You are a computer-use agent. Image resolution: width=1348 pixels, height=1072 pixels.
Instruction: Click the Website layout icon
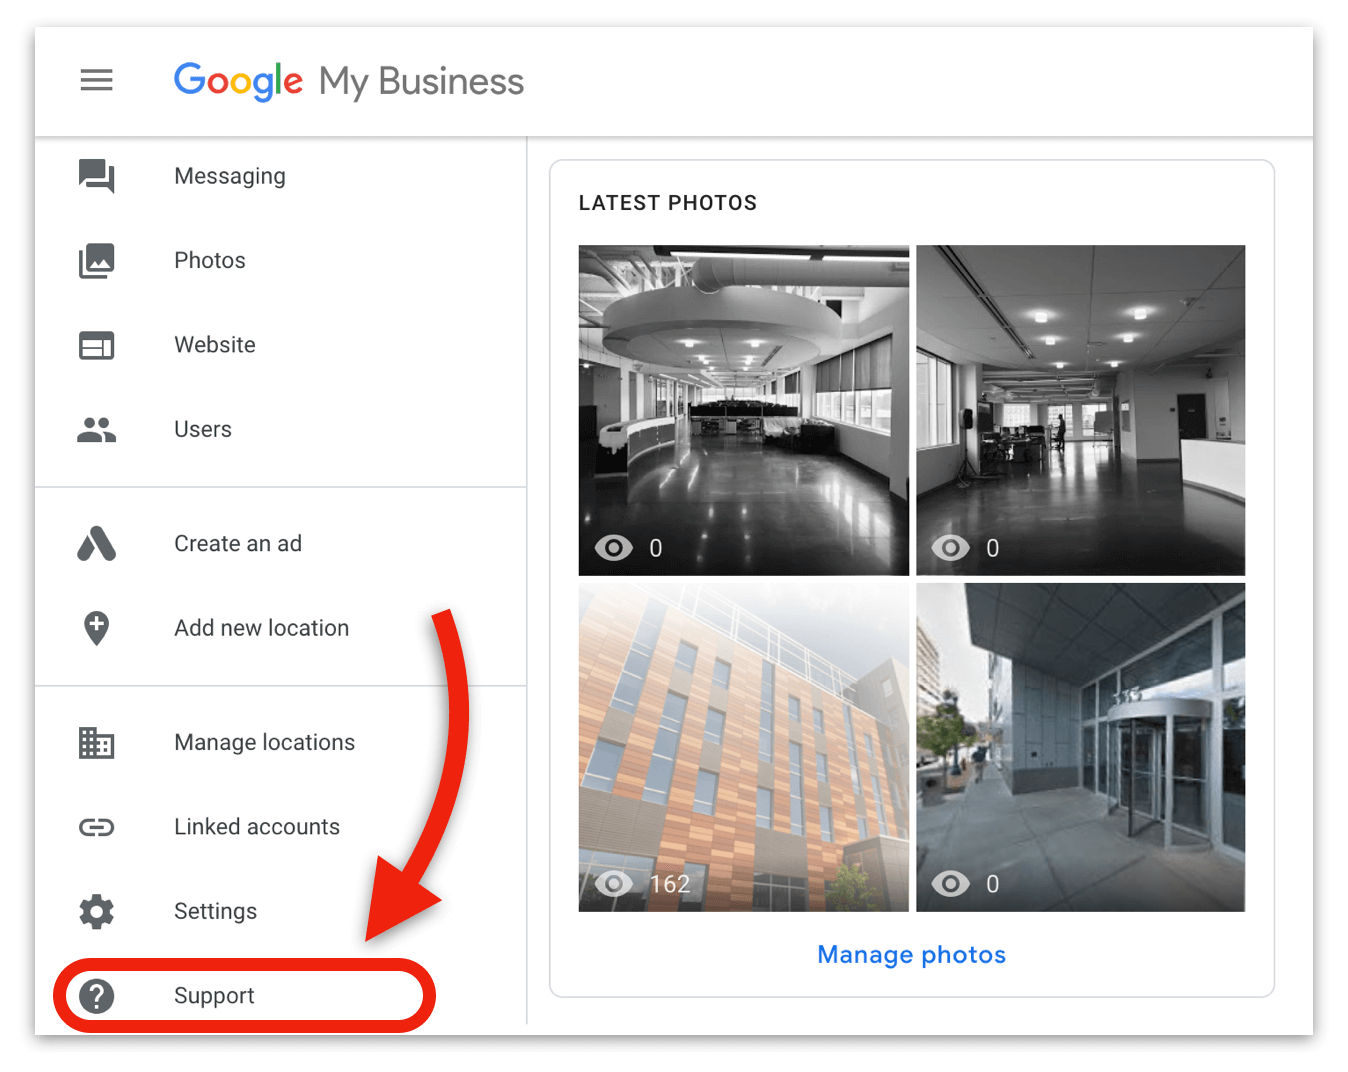(97, 345)
